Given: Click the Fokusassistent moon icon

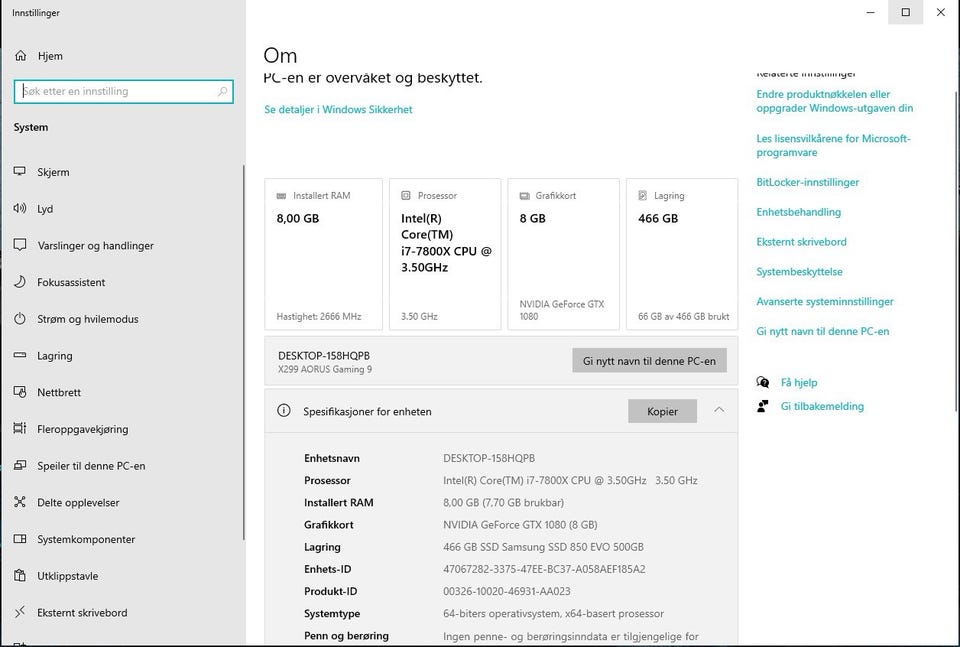Looking at the screenshot, I should 20,282.
